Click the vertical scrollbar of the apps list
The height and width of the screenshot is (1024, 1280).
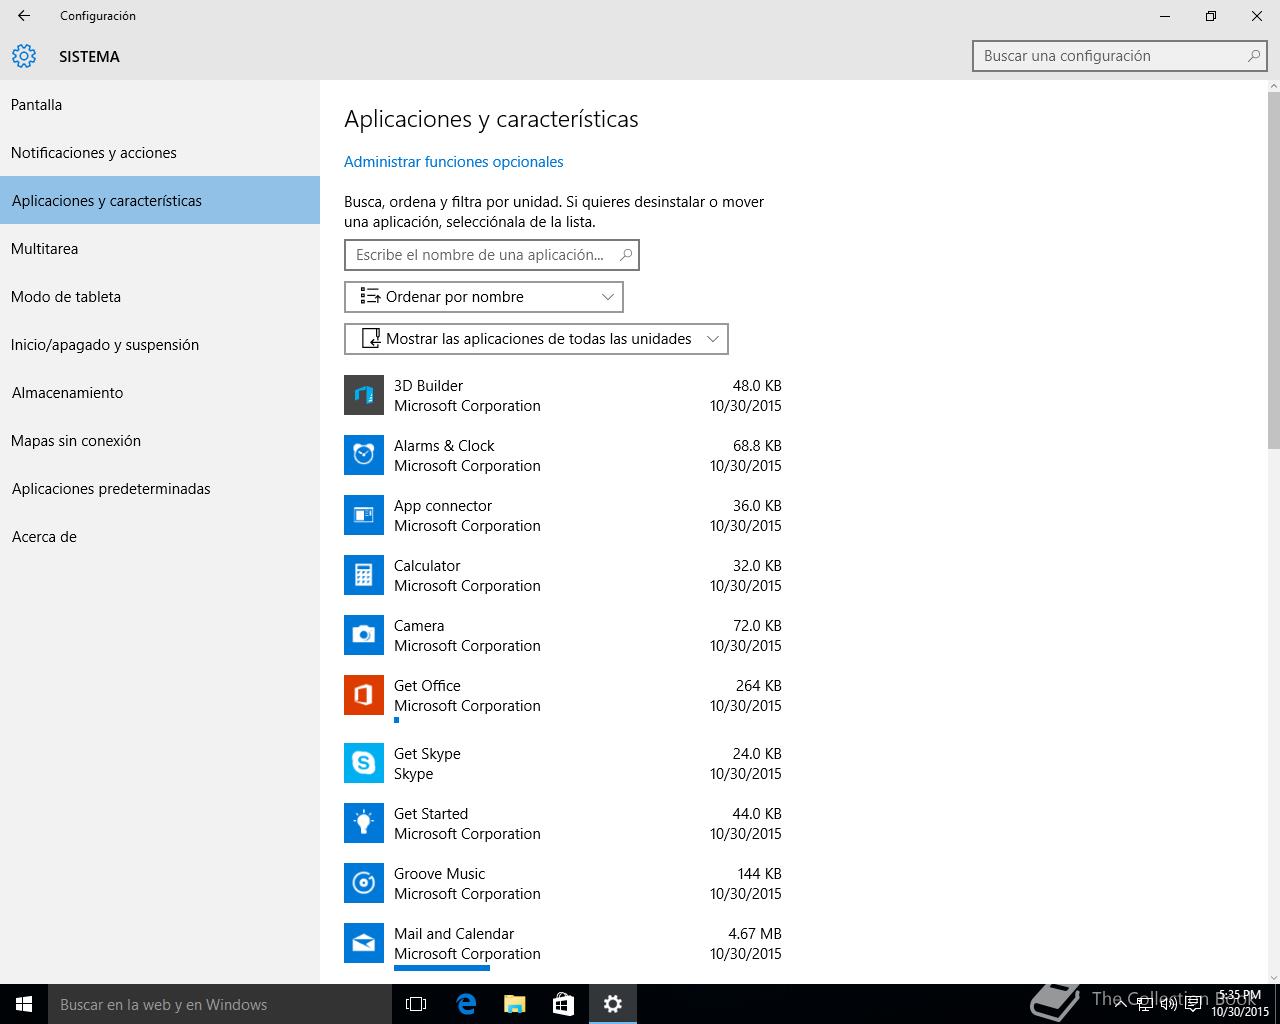1273,270
